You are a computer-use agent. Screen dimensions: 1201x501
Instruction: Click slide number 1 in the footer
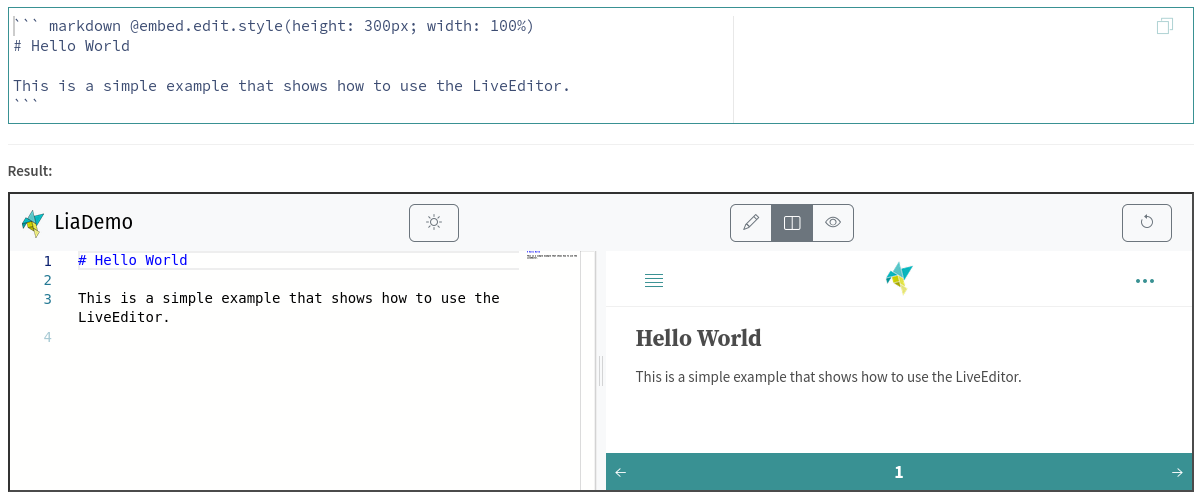point(899,472)
